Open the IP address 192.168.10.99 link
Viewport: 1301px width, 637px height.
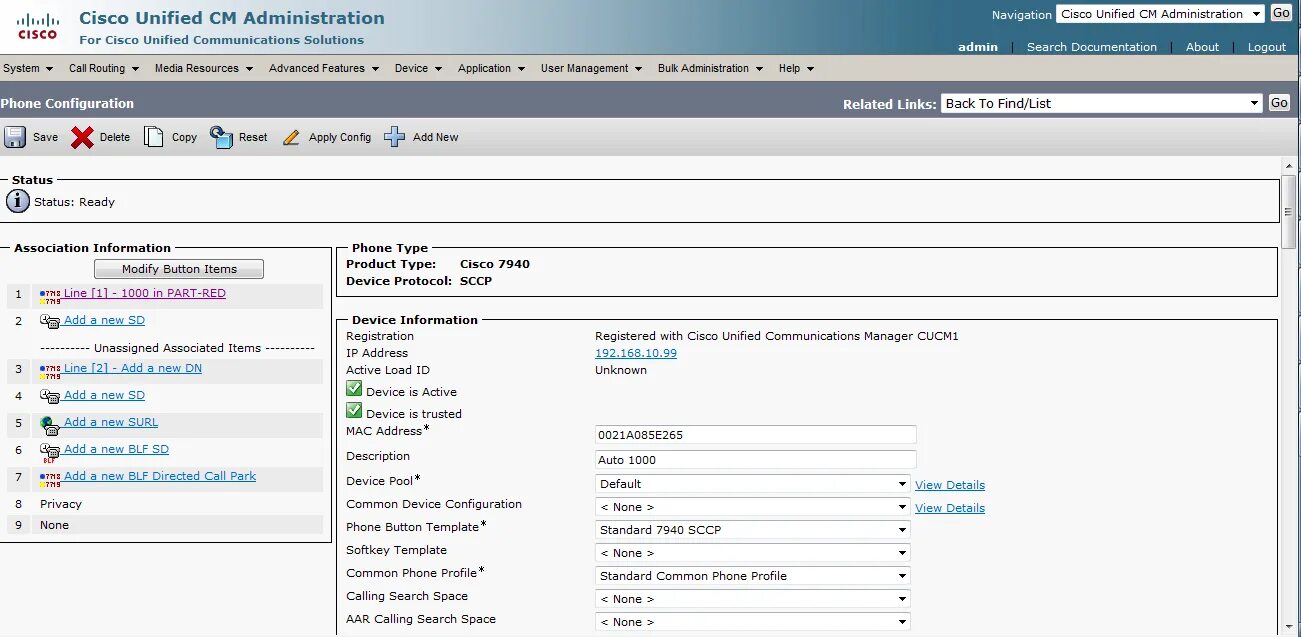636,353
